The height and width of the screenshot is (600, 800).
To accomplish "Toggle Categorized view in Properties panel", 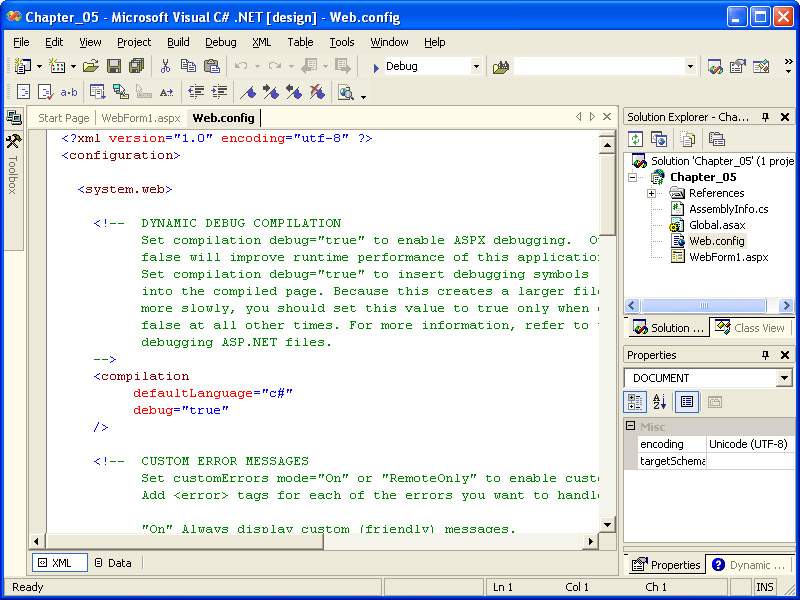I will (x=636, y=402).
